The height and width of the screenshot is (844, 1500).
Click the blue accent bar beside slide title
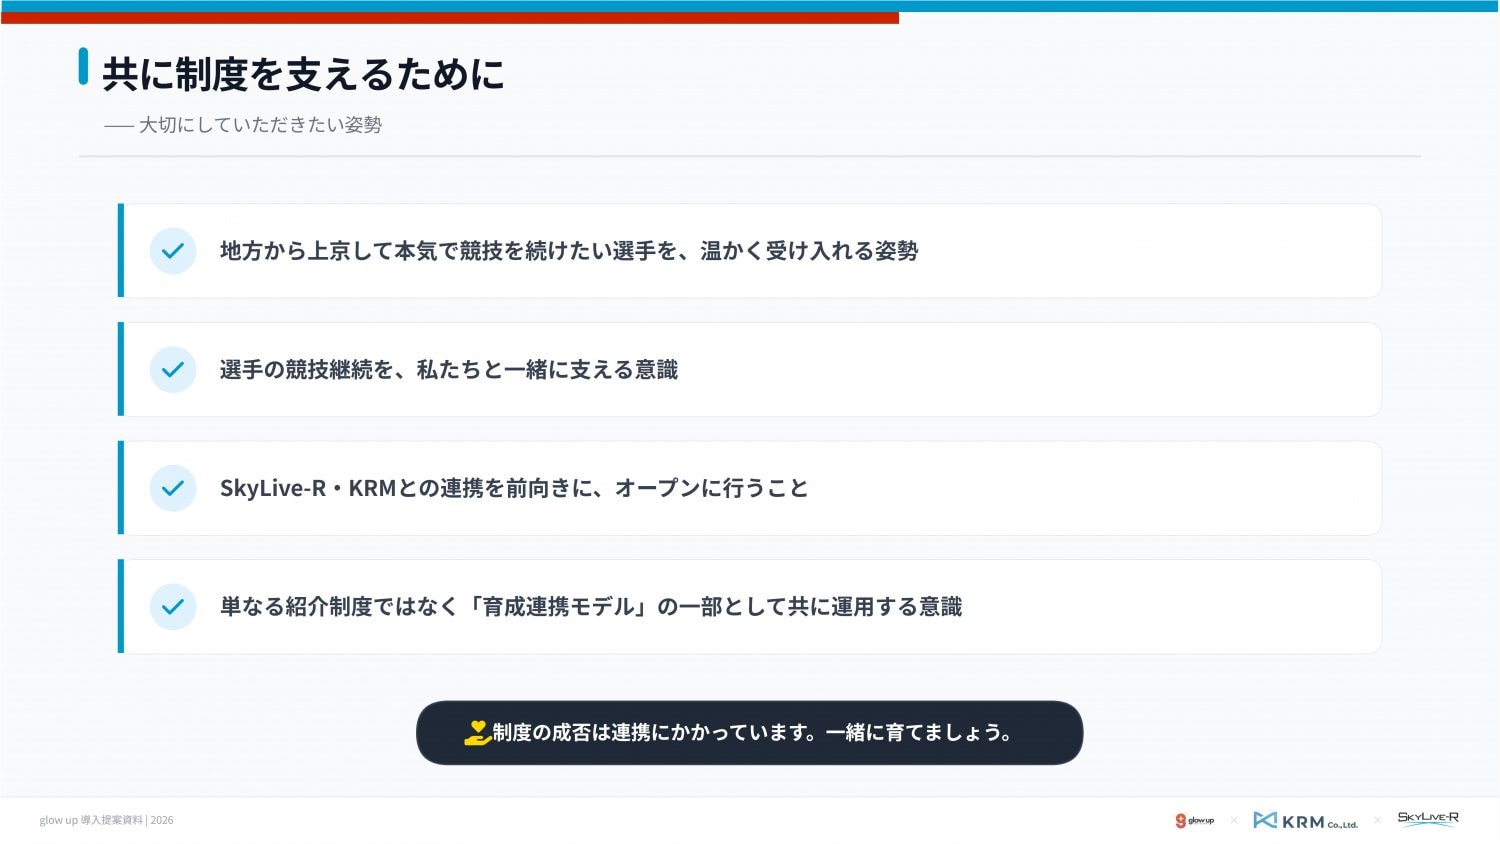coord(83,66)
